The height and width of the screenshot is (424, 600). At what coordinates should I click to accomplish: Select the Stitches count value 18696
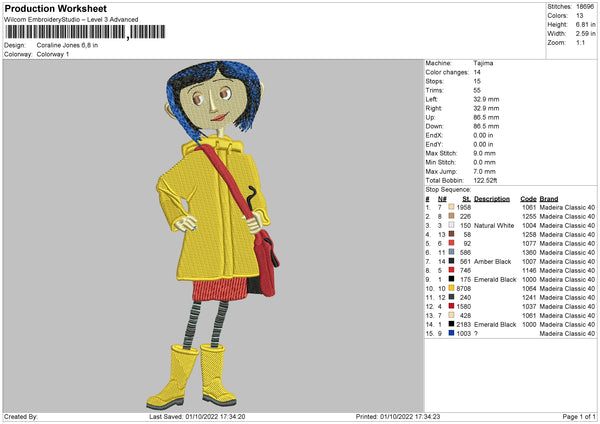(585, 8)
